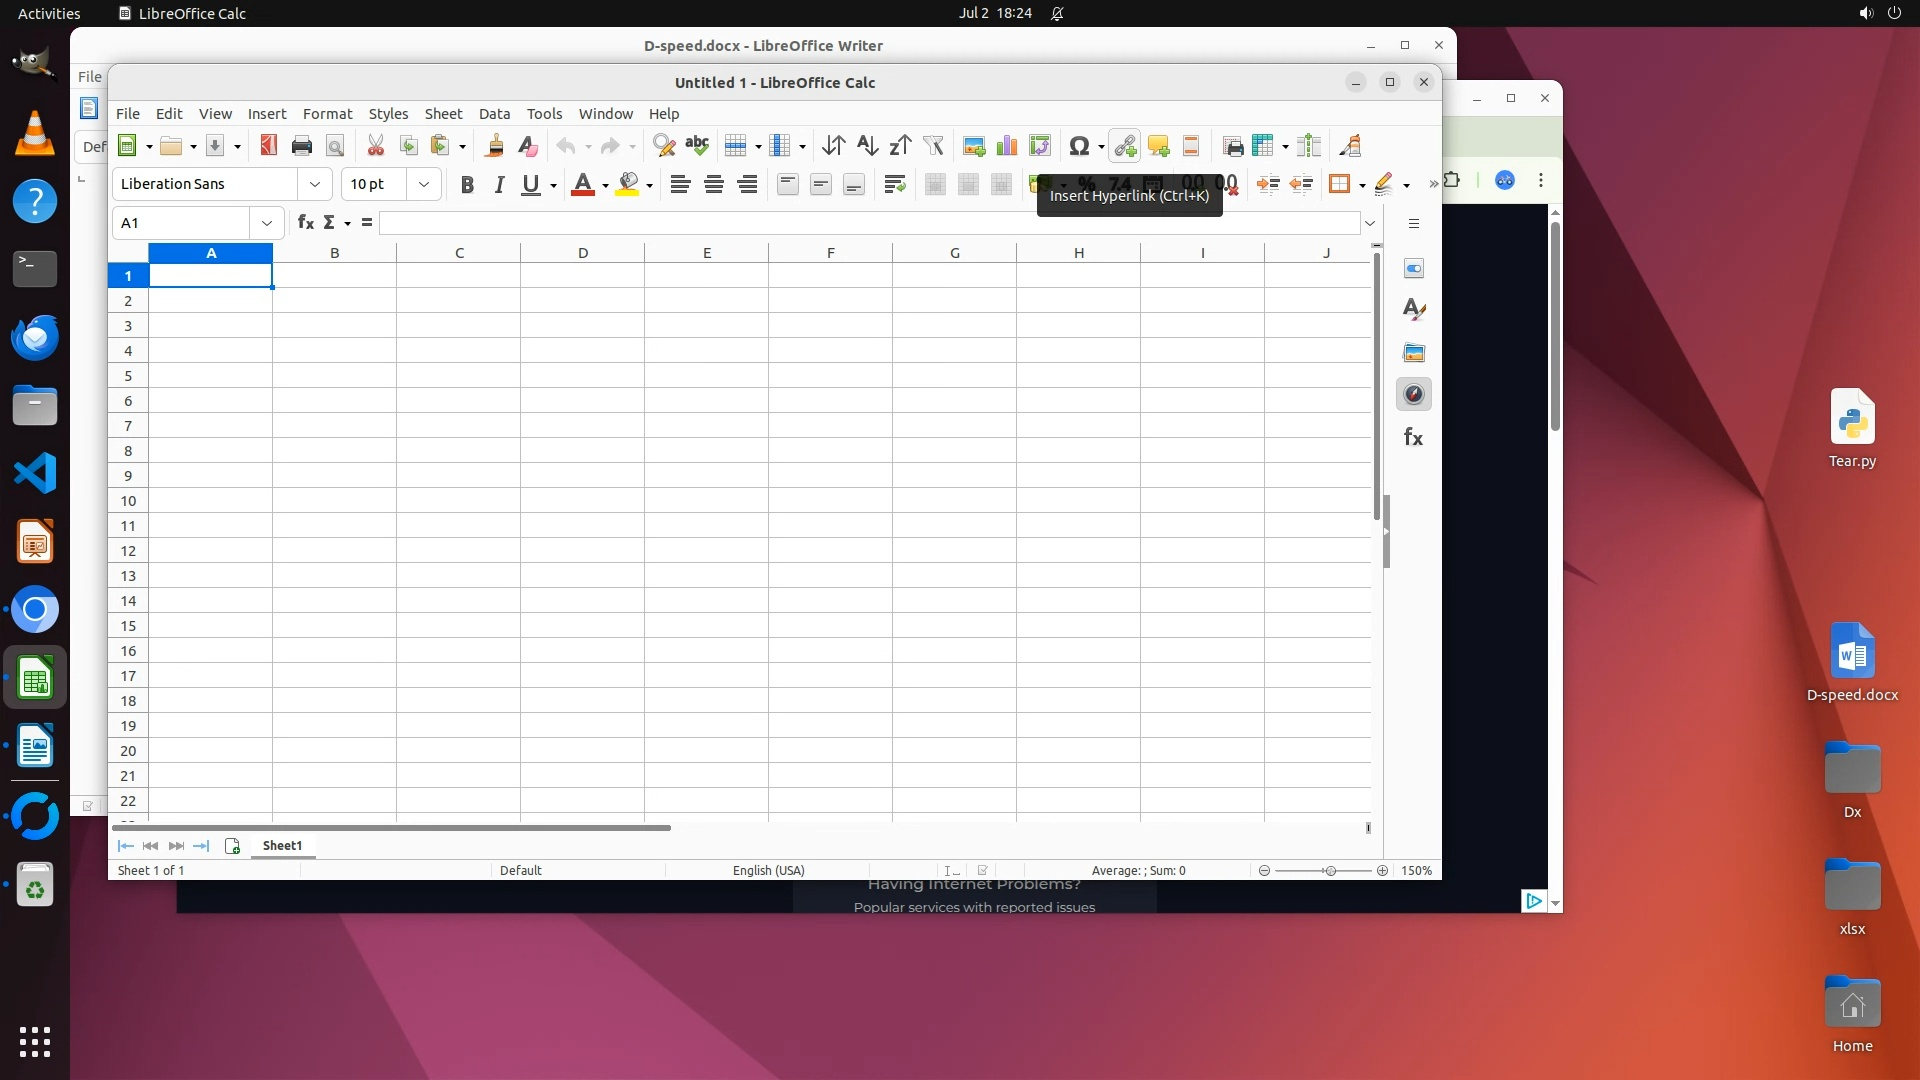Open the font size dropdown
Screen dimensions: 1920x1080
pos(424,184)
